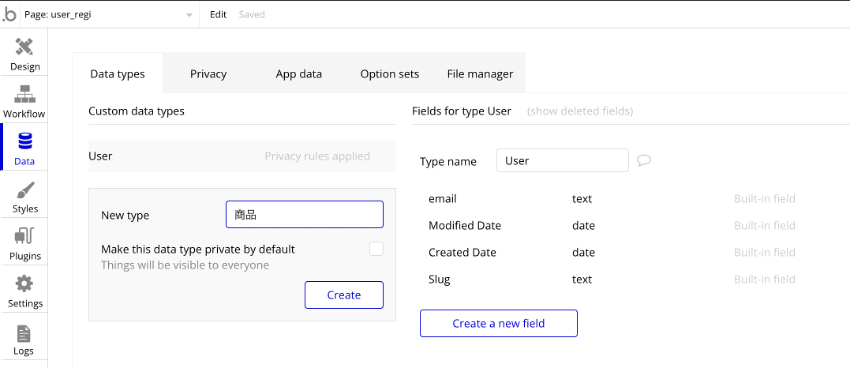Screen dimensions: 850x368
Task: Open the Styles brush icon
Action: [x=24, y=190]
